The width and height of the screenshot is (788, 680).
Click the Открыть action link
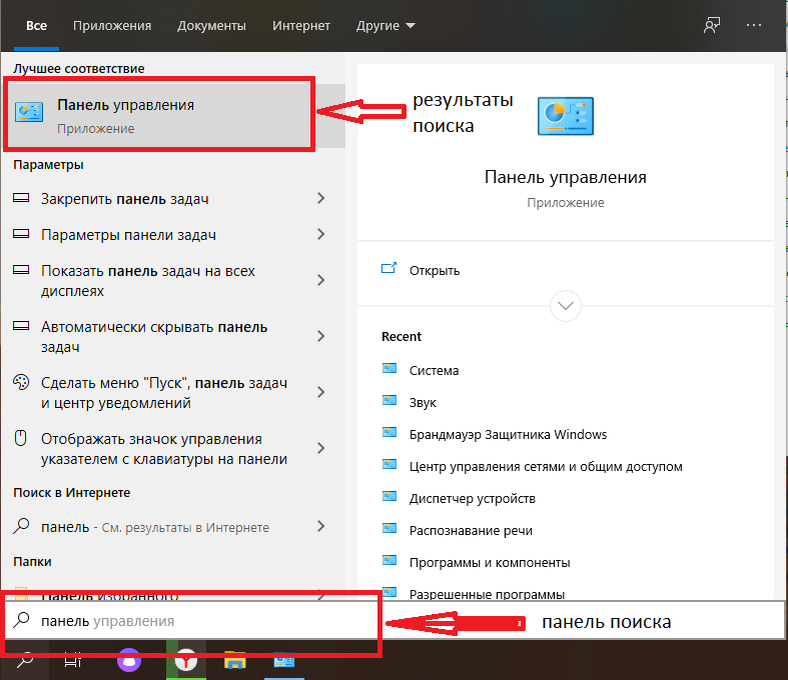(434, 270)
